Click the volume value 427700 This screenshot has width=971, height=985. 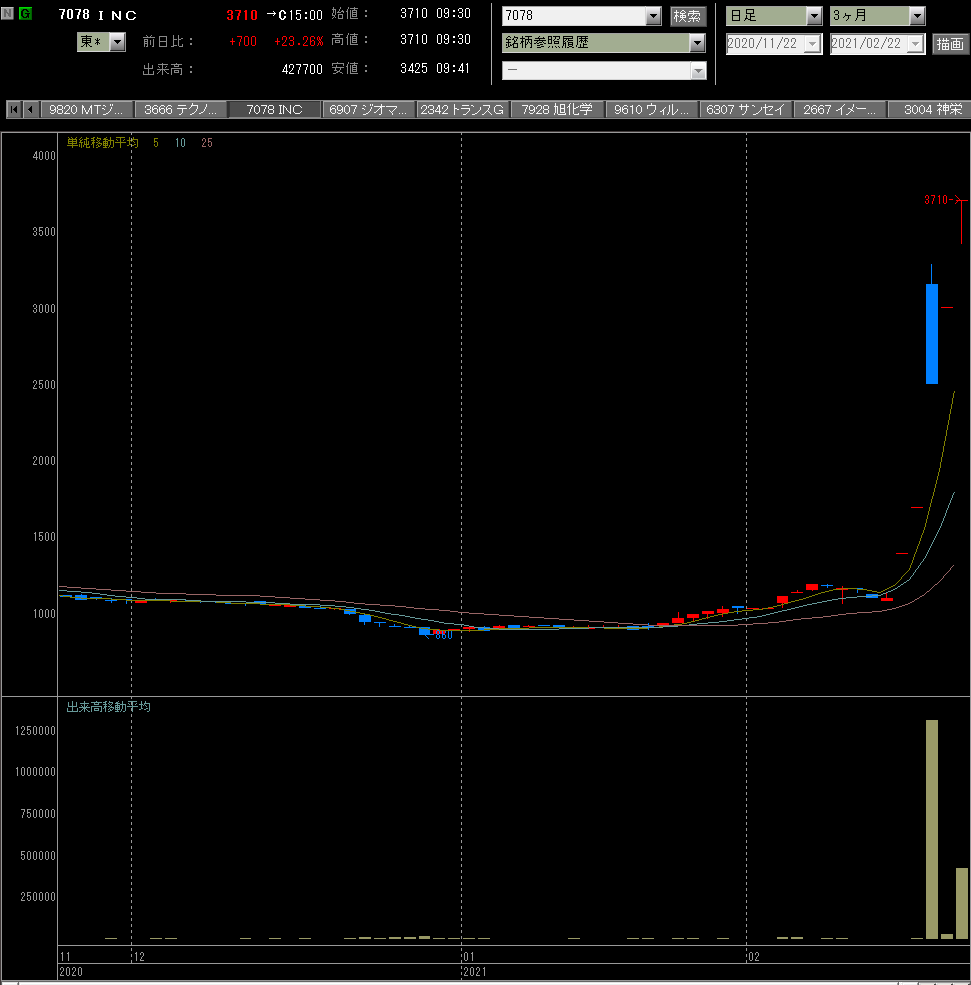(302, 69)
